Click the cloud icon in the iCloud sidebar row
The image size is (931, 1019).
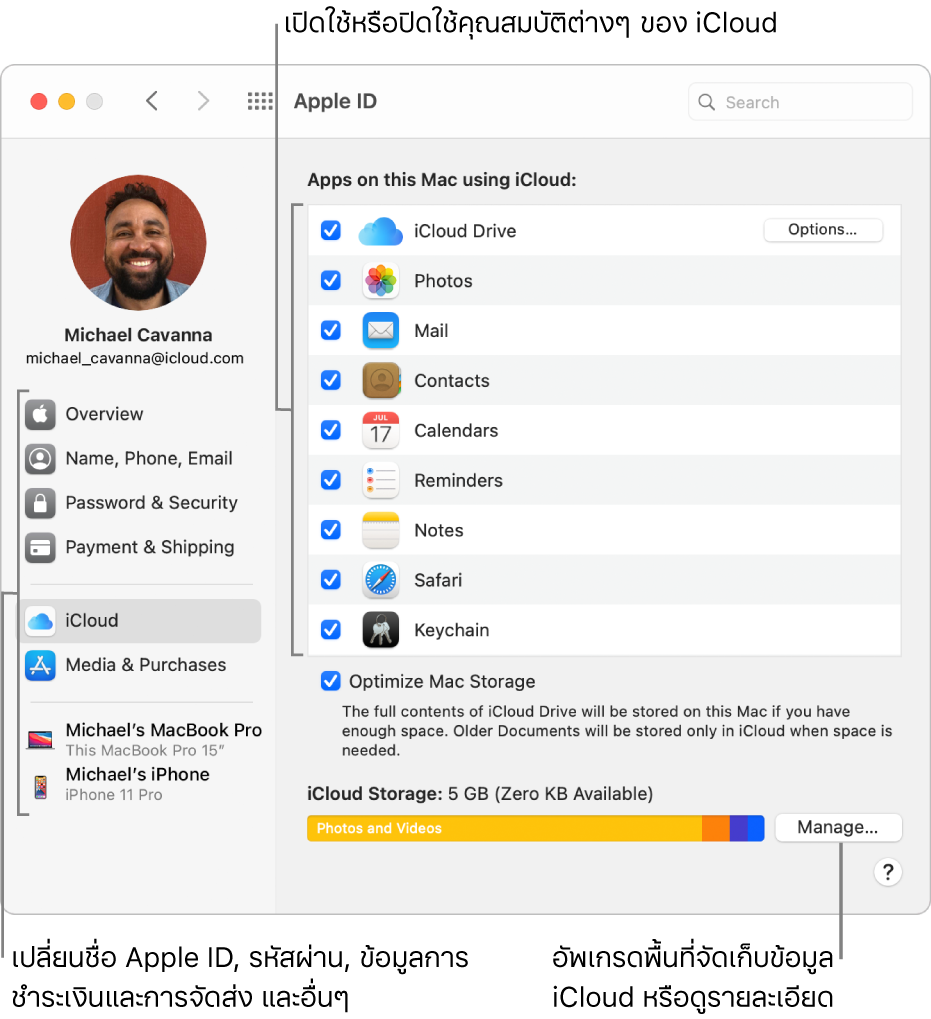[x=40, y=621]
